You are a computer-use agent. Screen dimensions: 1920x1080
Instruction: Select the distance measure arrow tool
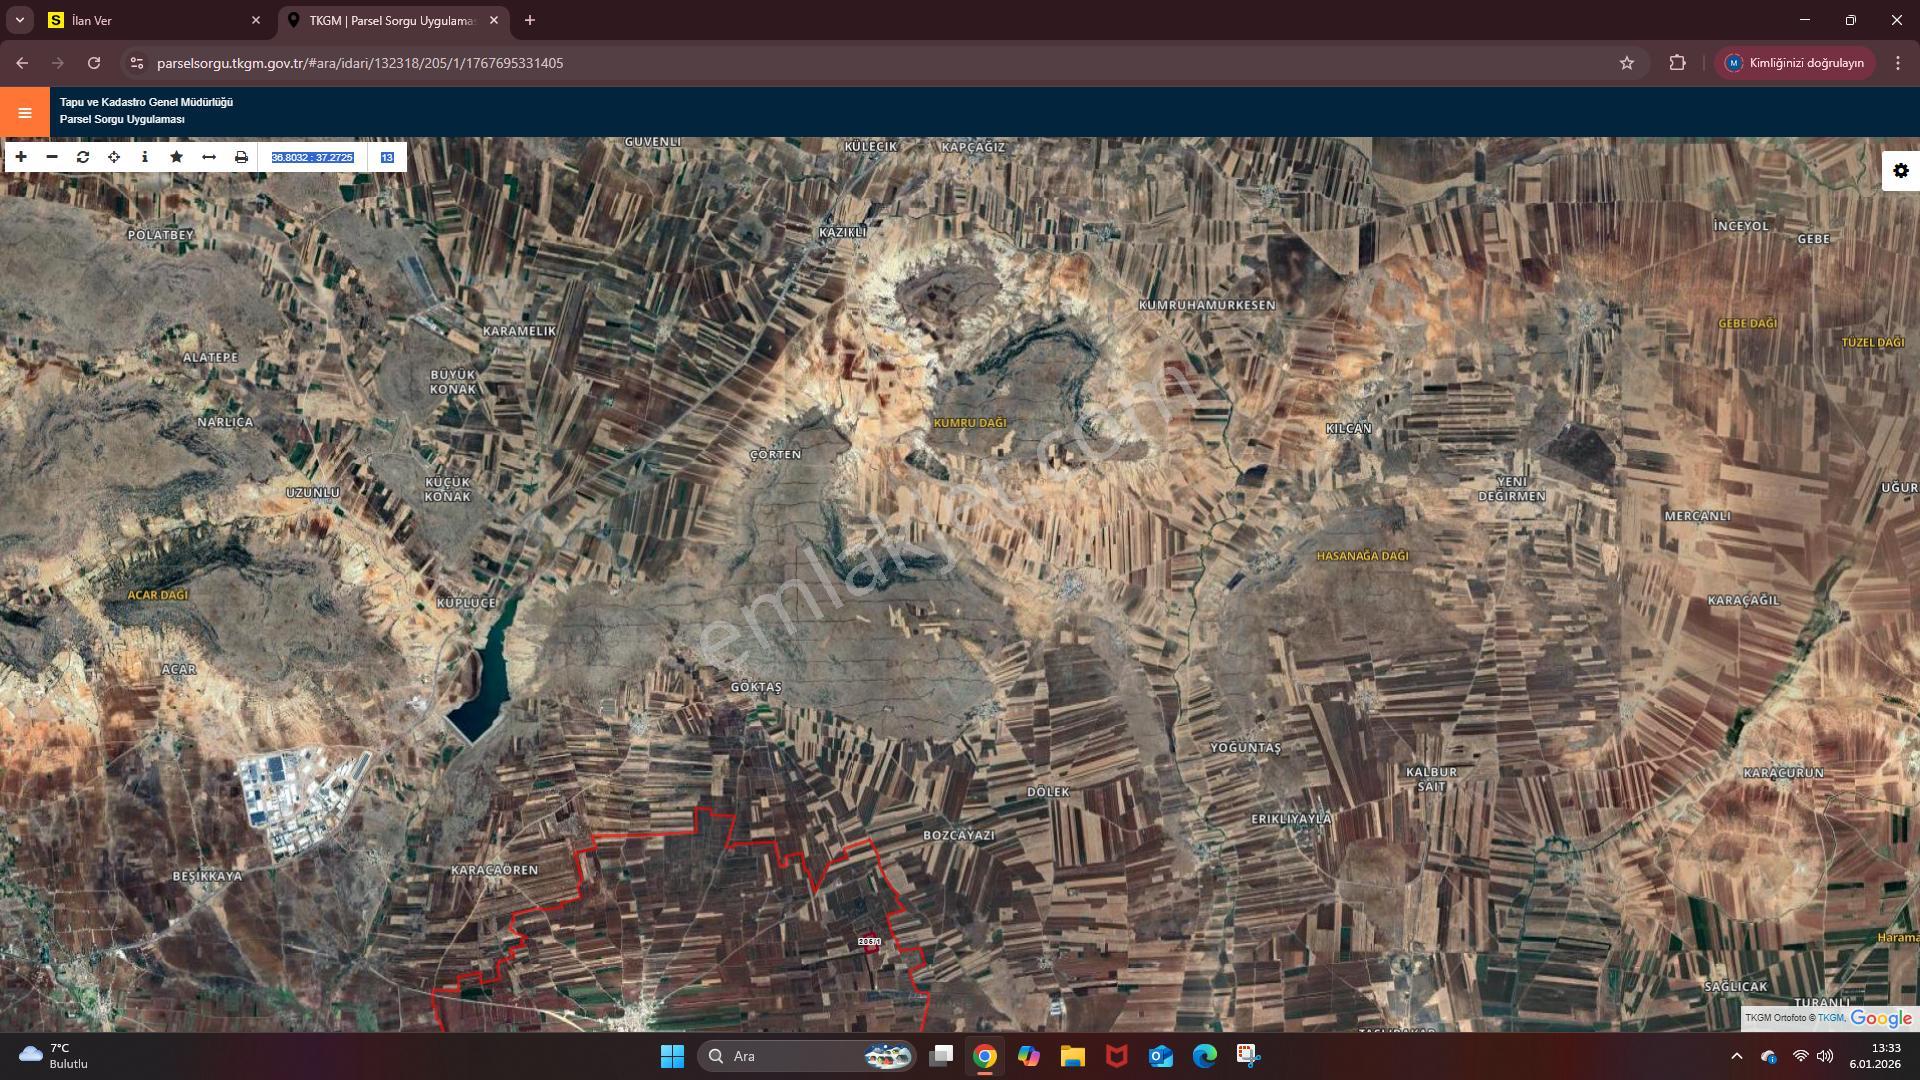point(209,157)
